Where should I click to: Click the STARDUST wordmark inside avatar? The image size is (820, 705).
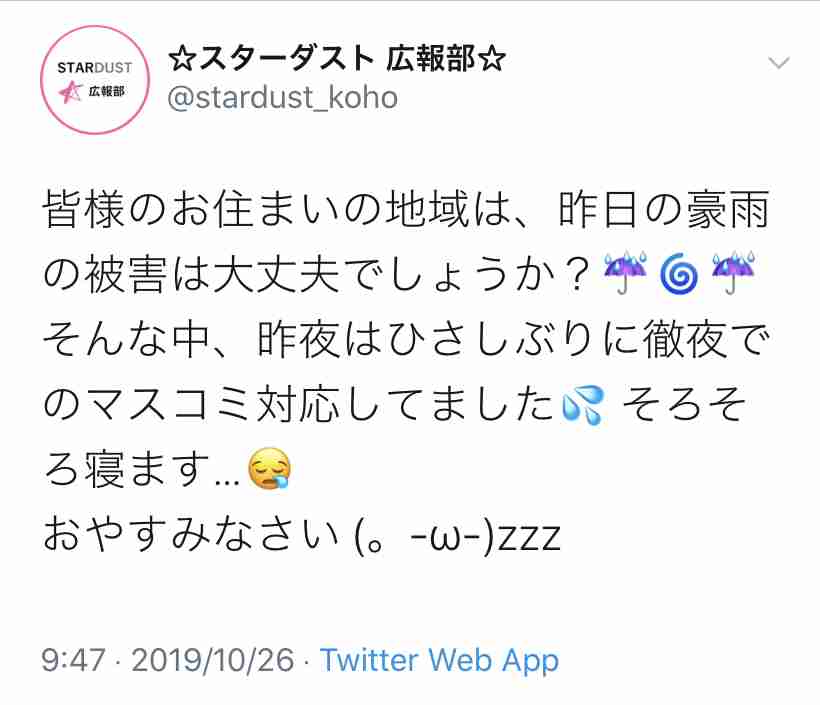tap(95, 67)
